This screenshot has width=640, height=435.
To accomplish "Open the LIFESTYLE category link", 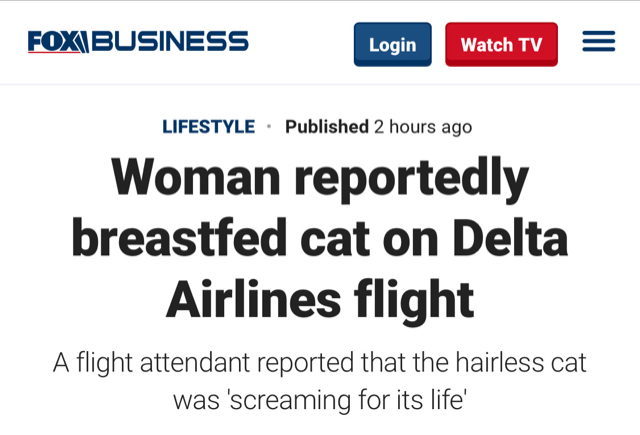I will point(208,127).
